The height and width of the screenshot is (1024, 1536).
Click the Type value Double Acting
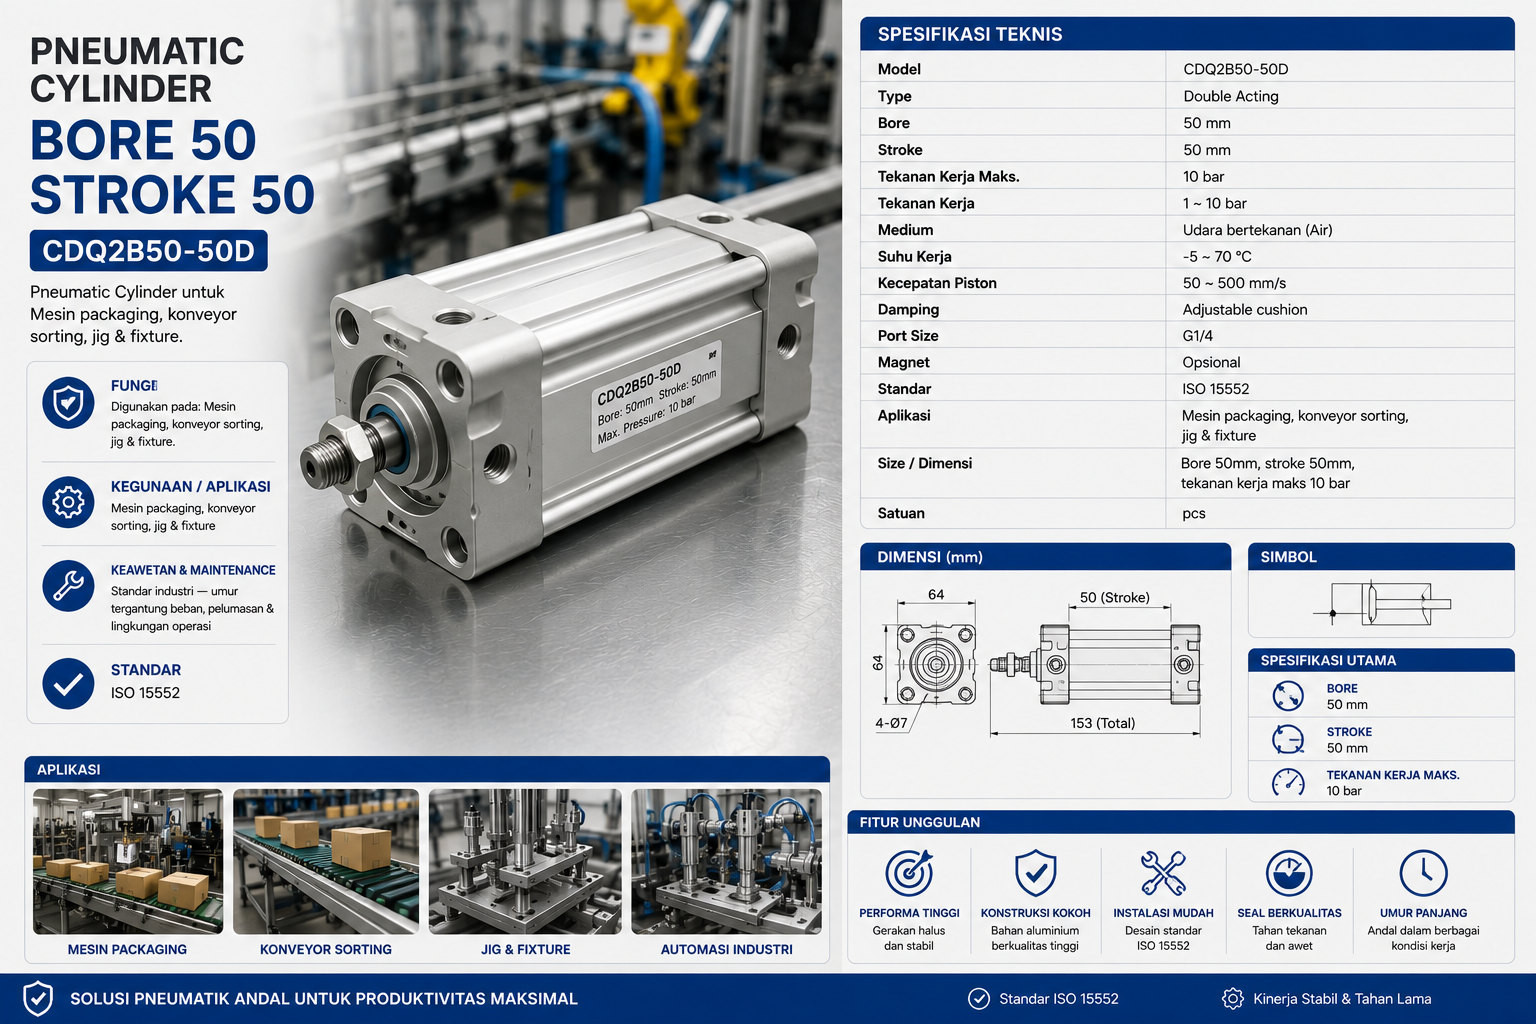tap(1231, 96)
